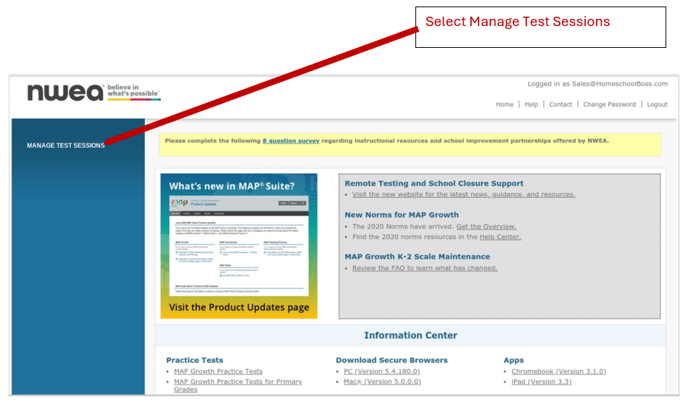Open the Home link

point(505,104)
